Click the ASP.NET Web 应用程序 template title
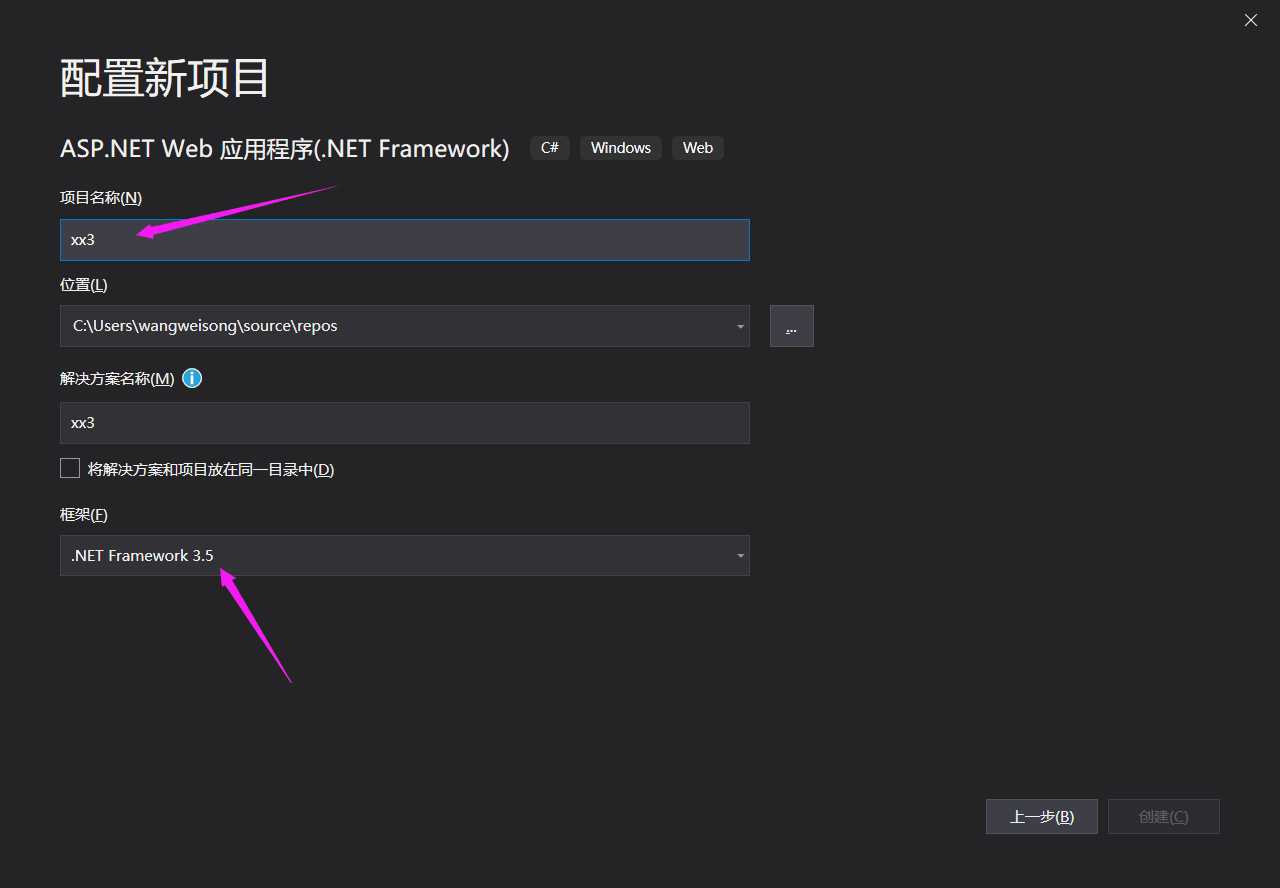This screenshot has width=1280, height=888. 285,148
